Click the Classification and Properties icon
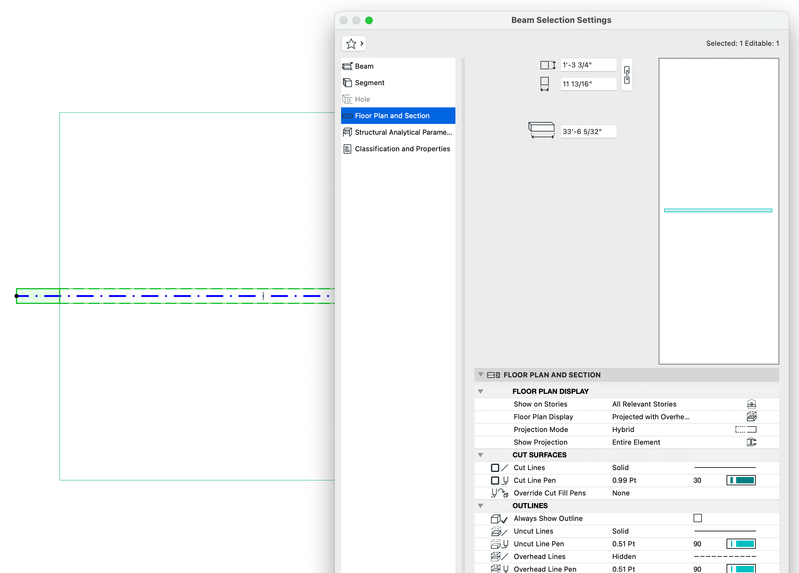Image resolution: width=799 pixels, height=573 pixels. 347,149
